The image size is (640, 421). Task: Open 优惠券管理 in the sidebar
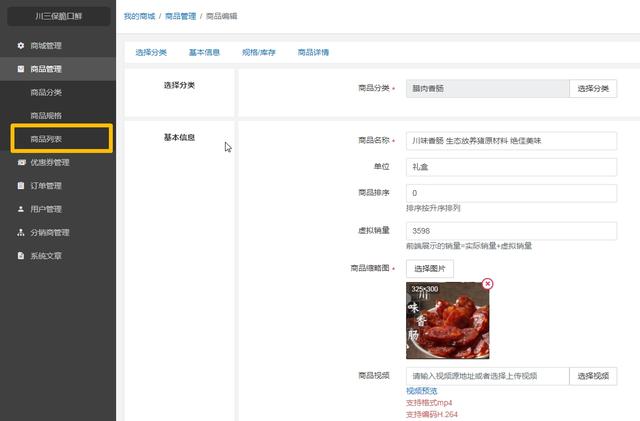pos(58,162)
